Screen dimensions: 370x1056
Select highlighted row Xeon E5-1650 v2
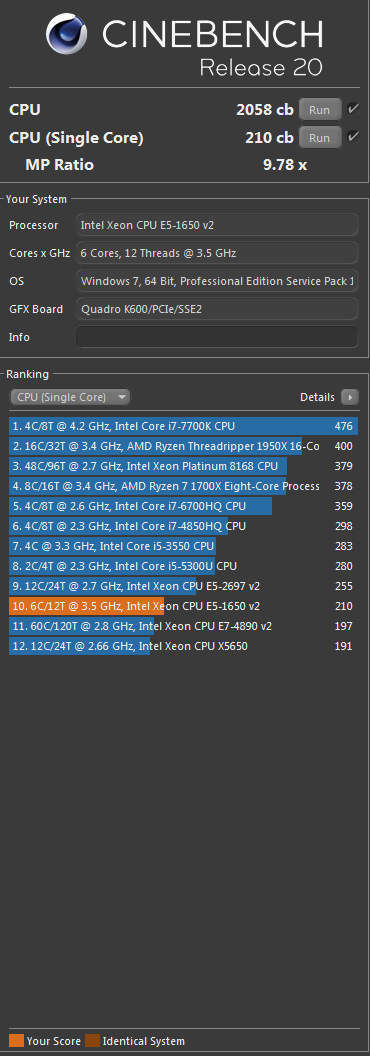pos(183,606)
